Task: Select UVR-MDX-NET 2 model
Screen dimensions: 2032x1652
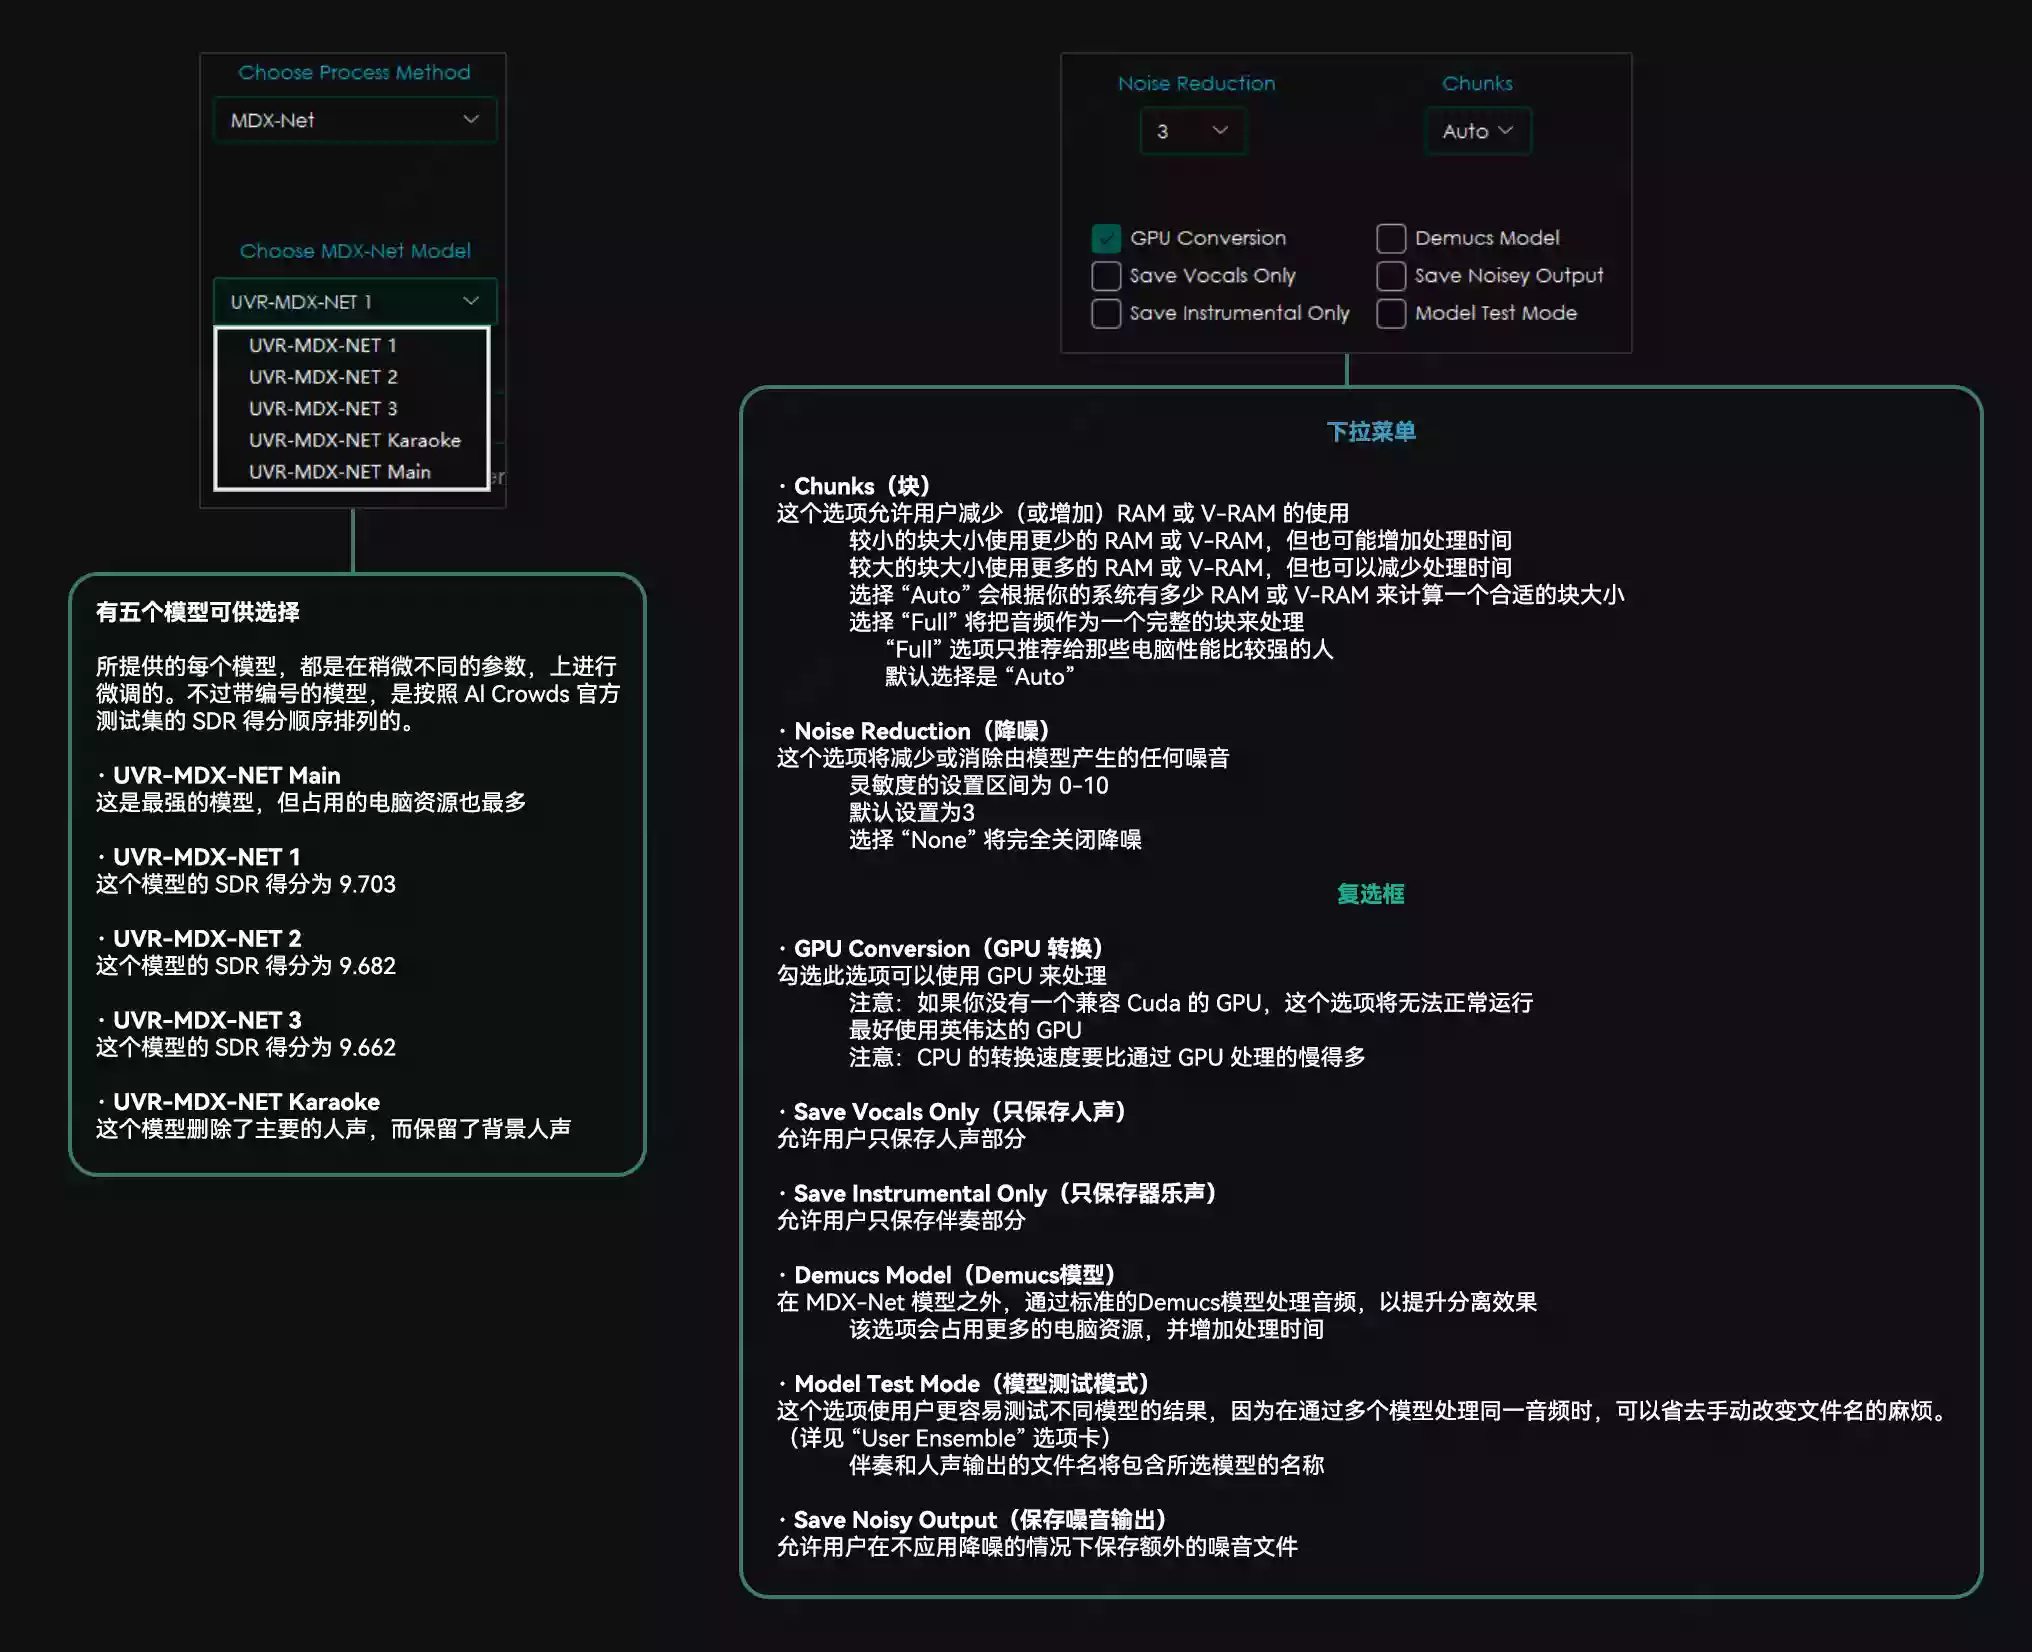Action: pyautogui.click(x=325, y=376)
